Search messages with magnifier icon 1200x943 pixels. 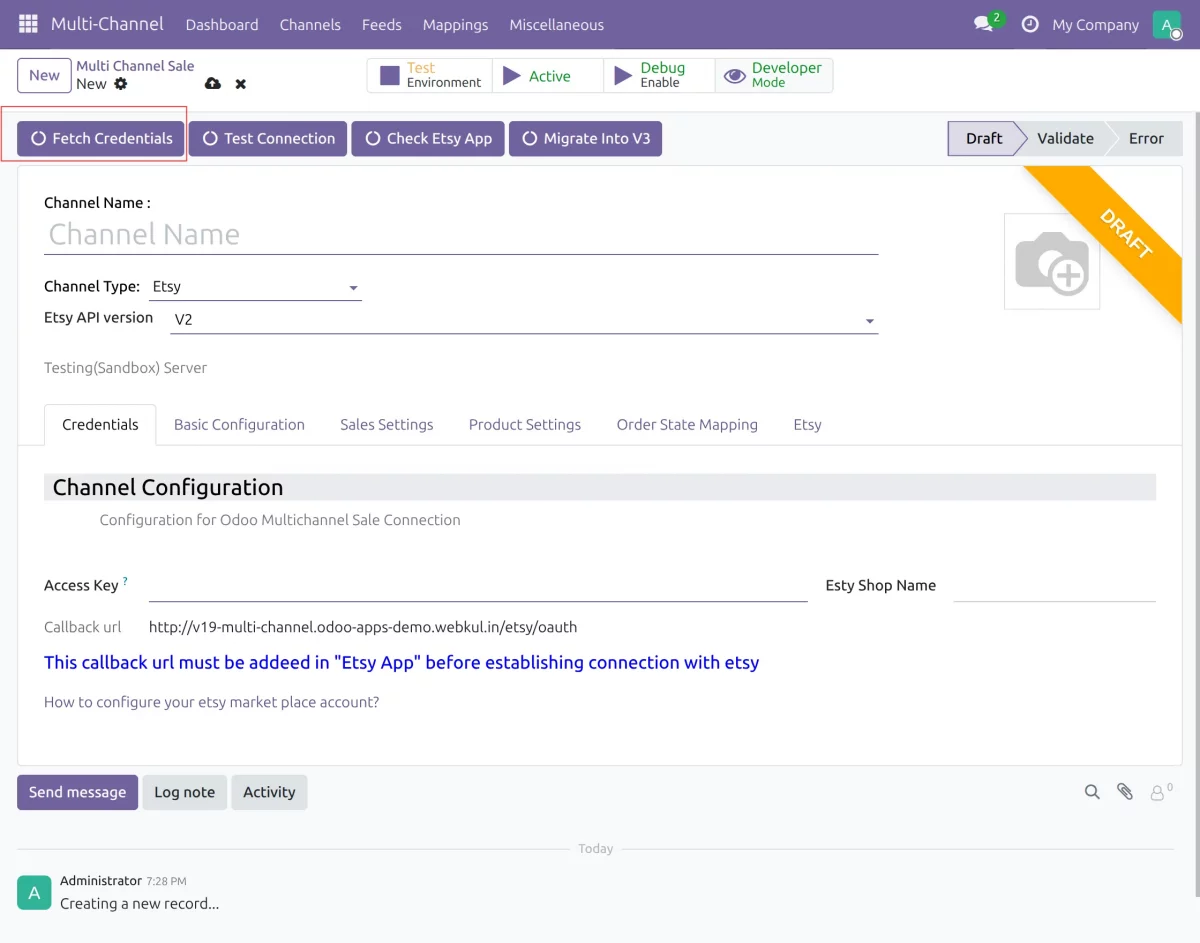coord(1092,792)
